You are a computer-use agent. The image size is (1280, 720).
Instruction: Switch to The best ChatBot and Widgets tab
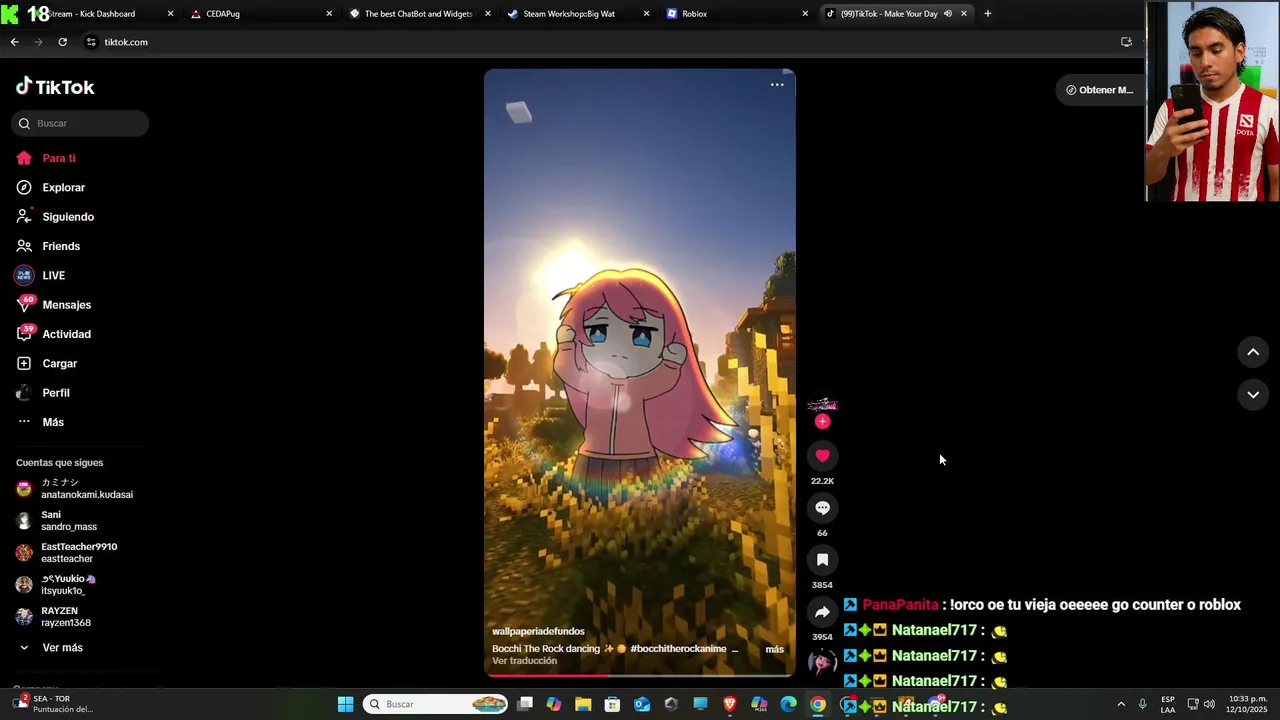point(418,14)
